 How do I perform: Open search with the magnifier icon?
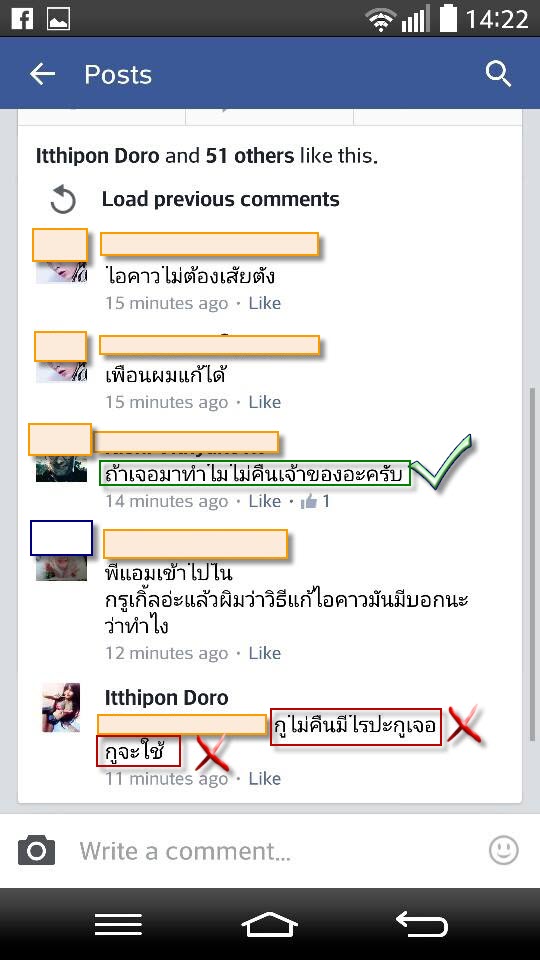click(498, 75)
